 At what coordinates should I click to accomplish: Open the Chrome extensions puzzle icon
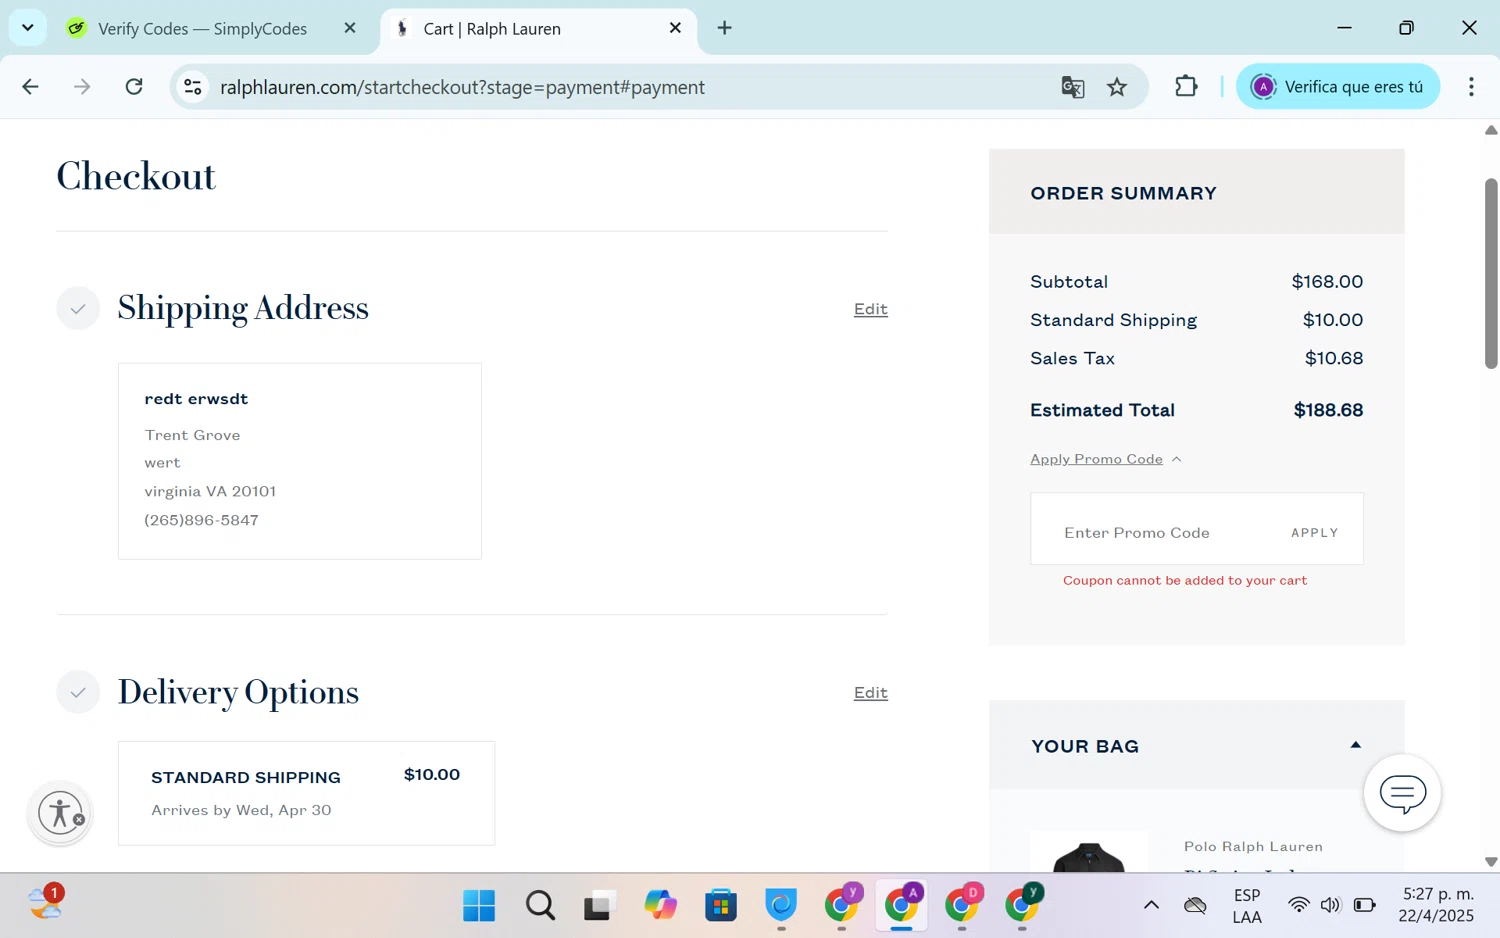(x=1186, y=87)
